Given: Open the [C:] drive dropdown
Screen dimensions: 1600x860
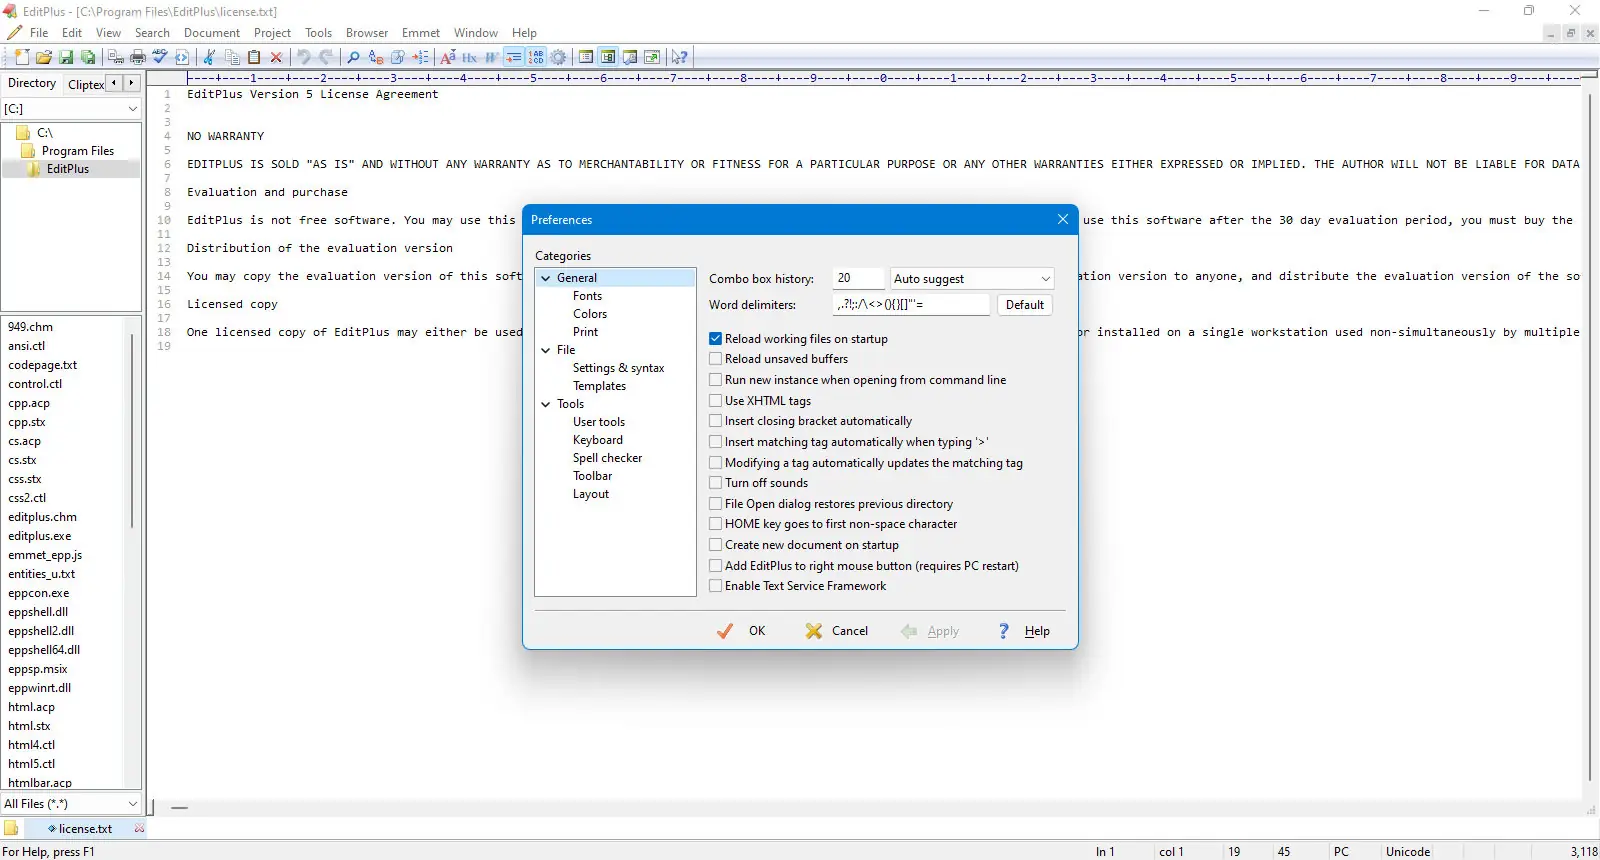Looking at the screenshot, I should pyautogui.click(x=71, y=108).
